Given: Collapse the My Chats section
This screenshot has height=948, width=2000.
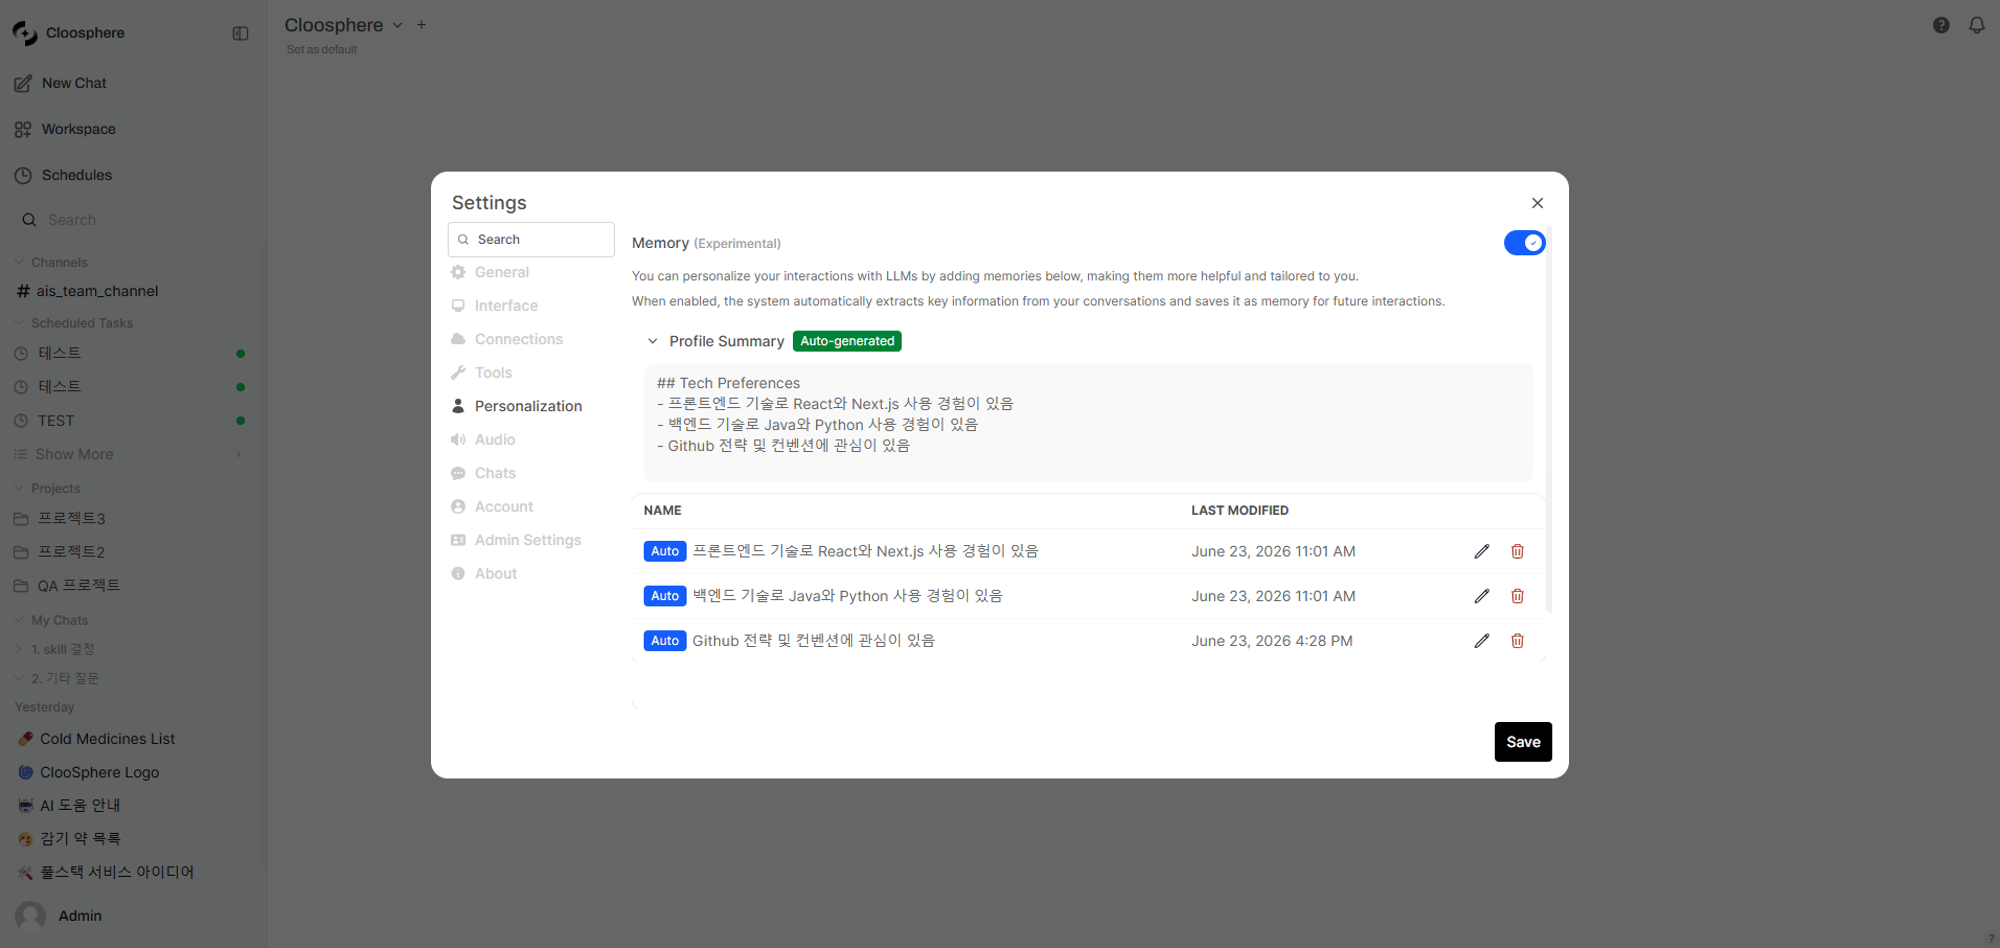Looking at the screenshot, I should click(51, 620).
